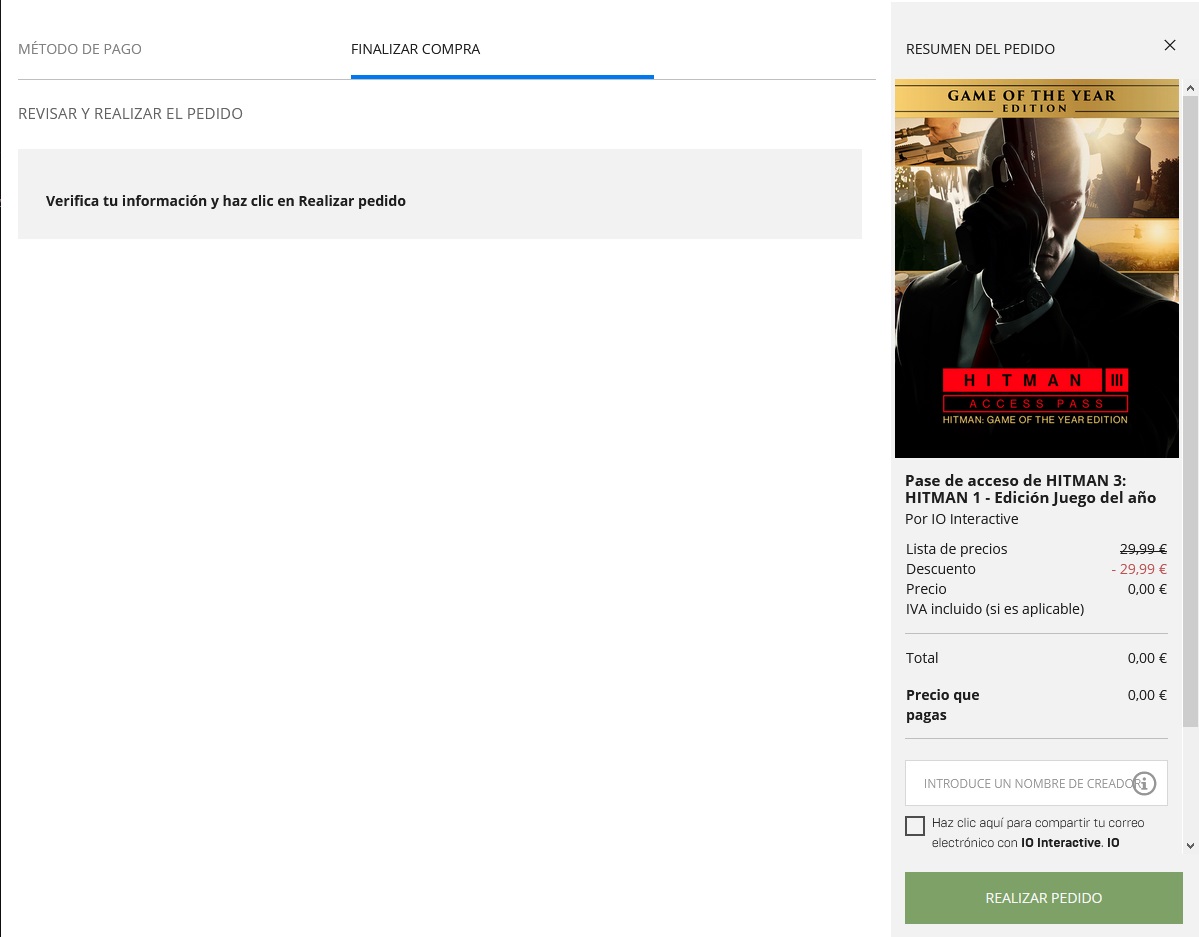The height and width of the screenshot is (937, 1199).
Task: Click the order summary scrollbar thumb
Action: (1190, 412)
